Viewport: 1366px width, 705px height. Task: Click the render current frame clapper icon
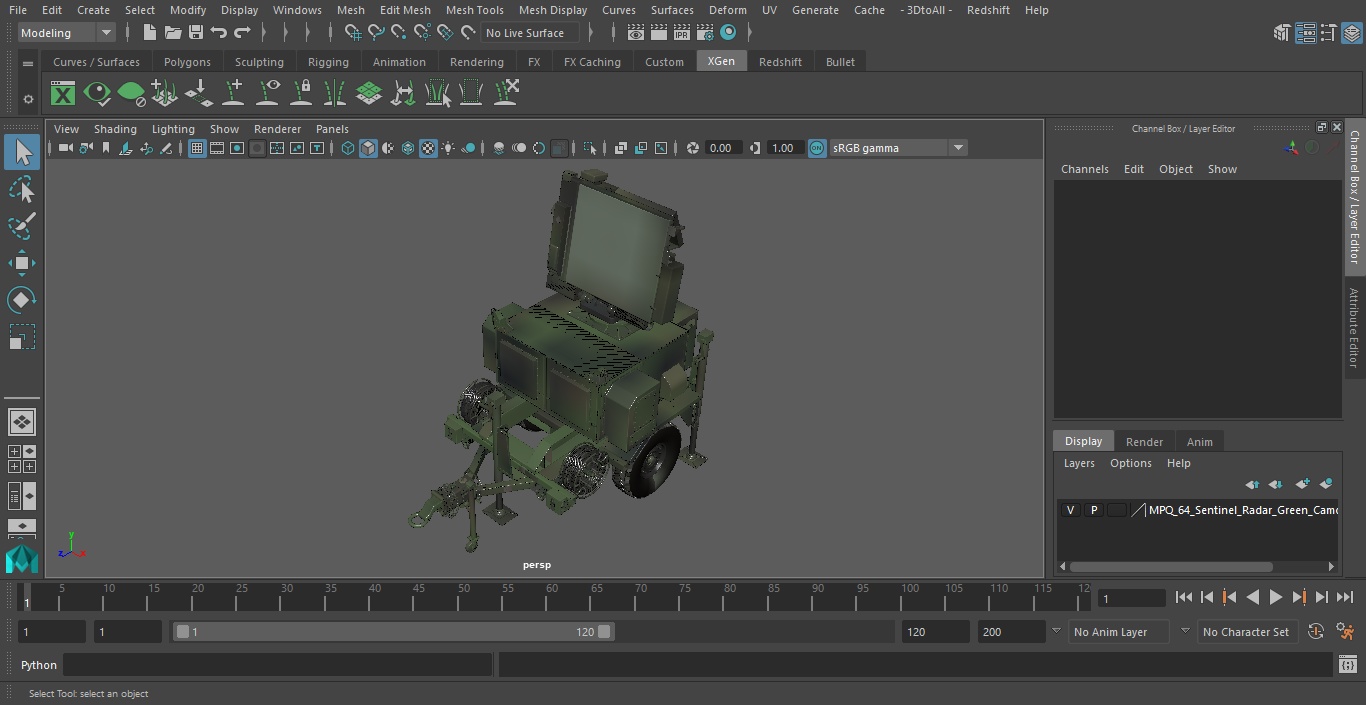[x=659, y=33]
